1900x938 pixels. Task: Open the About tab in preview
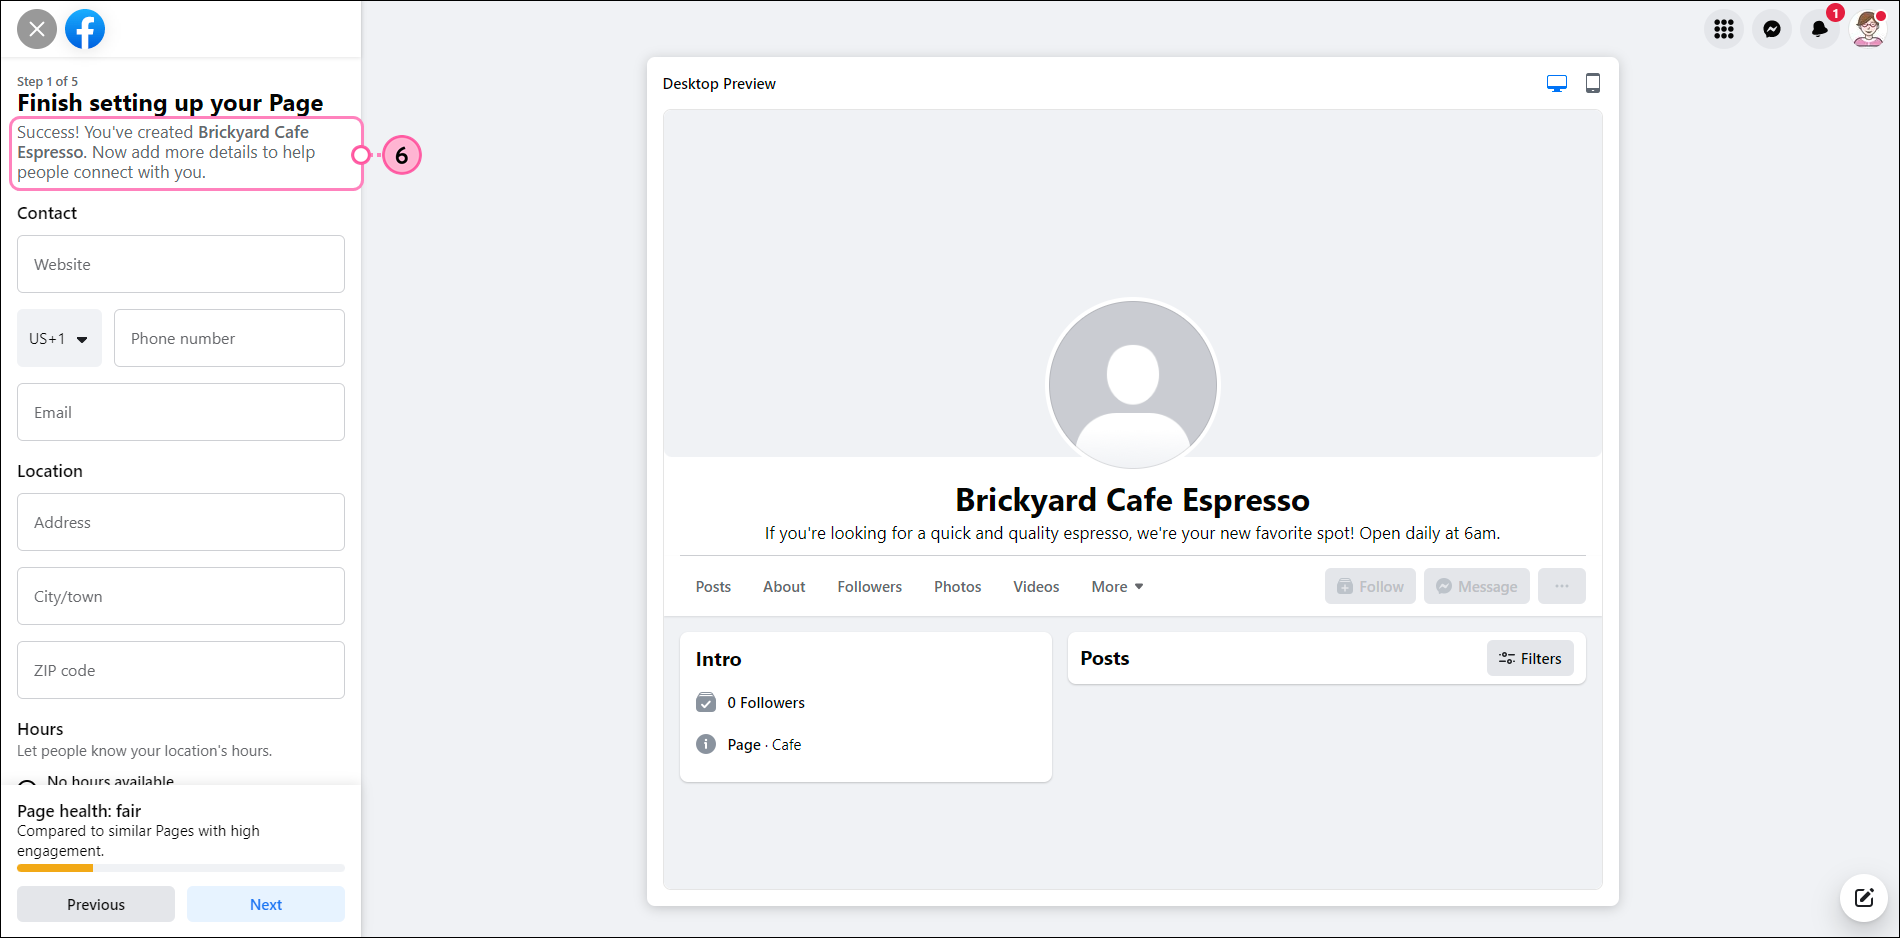pos(784,587)
